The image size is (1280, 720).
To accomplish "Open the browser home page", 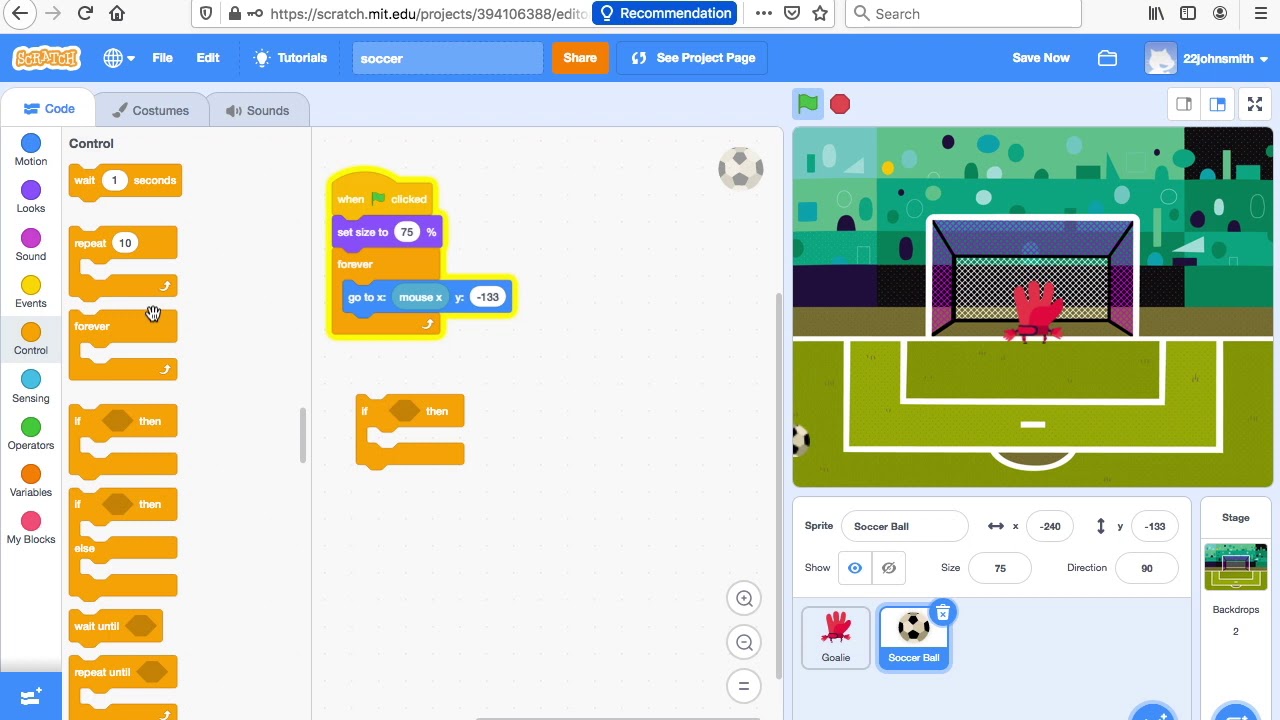I will point(117,14).
